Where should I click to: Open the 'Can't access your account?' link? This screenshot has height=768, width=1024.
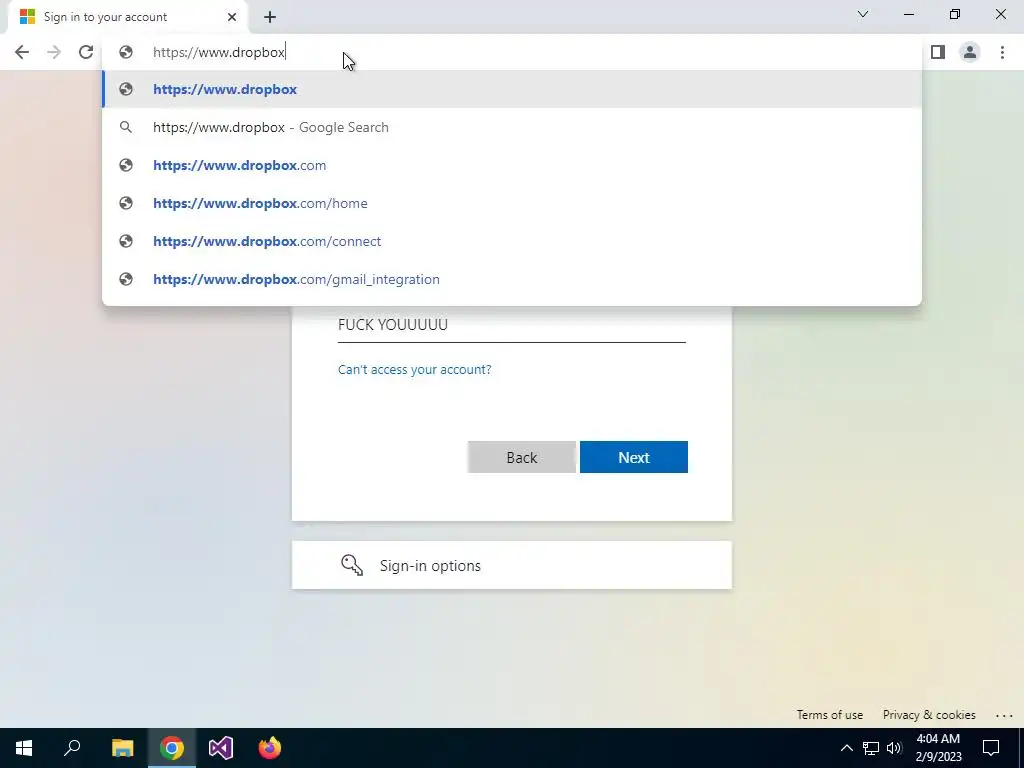(x=415, y=370)
